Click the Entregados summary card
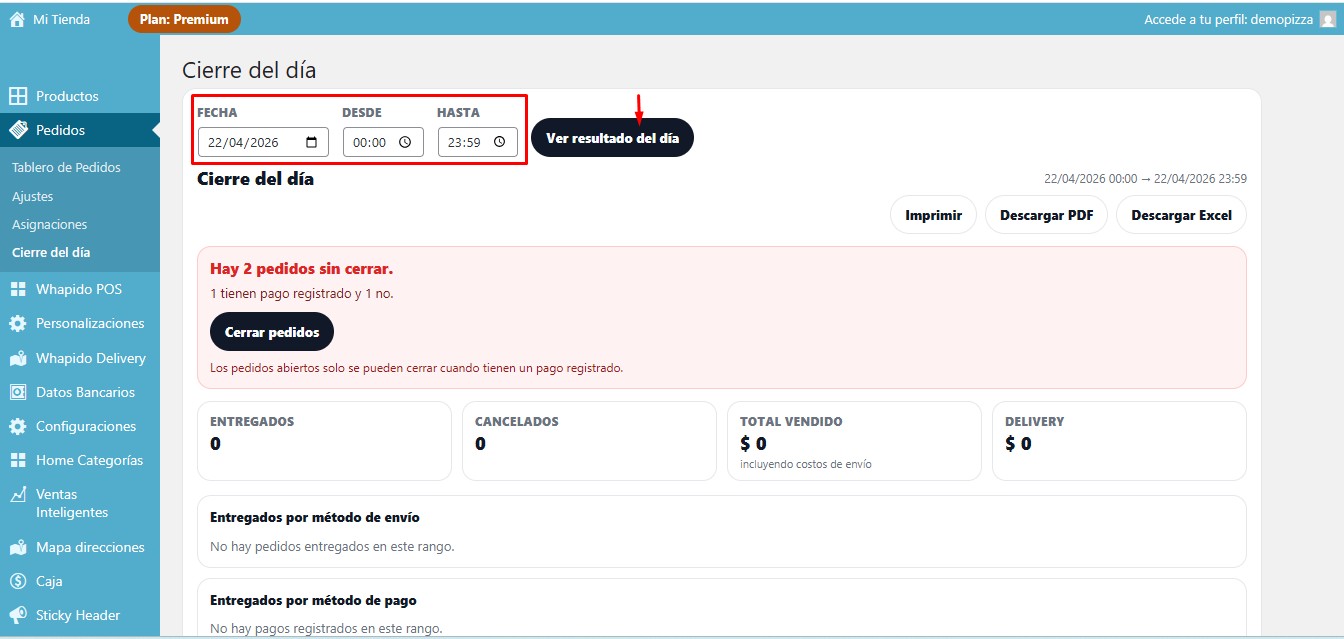The width and height of the screenshot is (1344, 639). (x=324, y=441)
